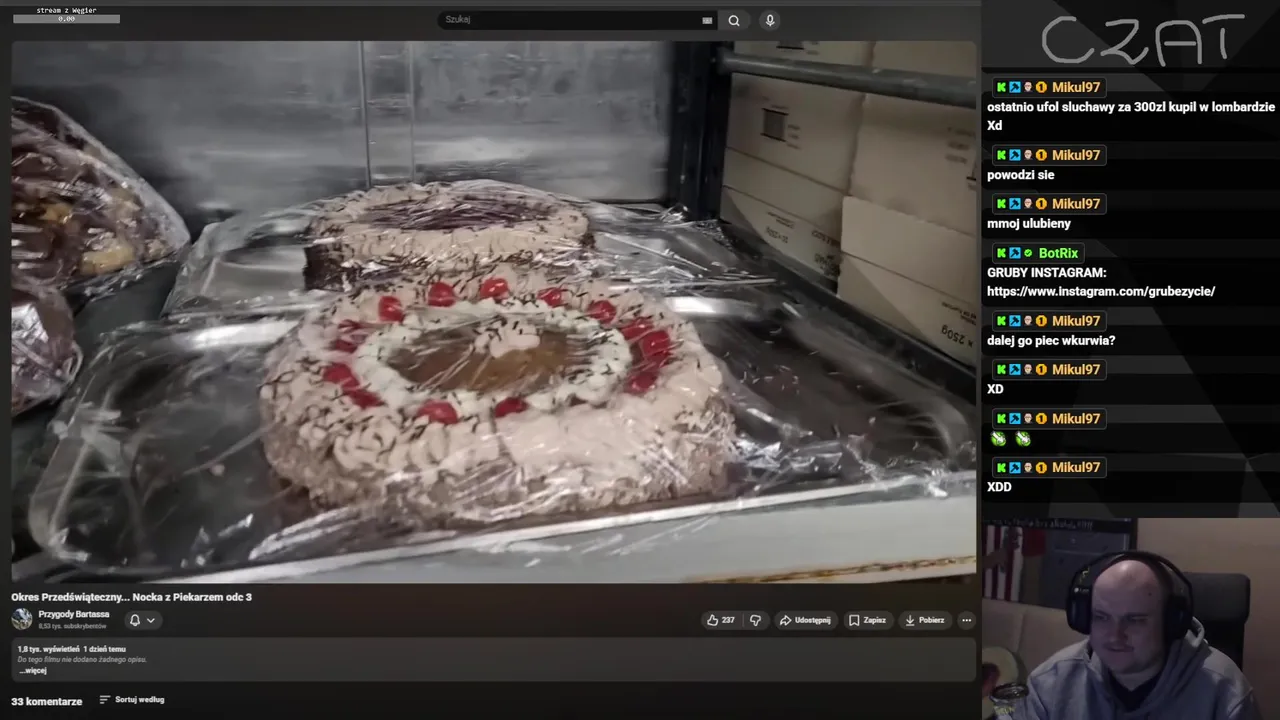Download the video via Pobierz button

[x=924, y=620]
